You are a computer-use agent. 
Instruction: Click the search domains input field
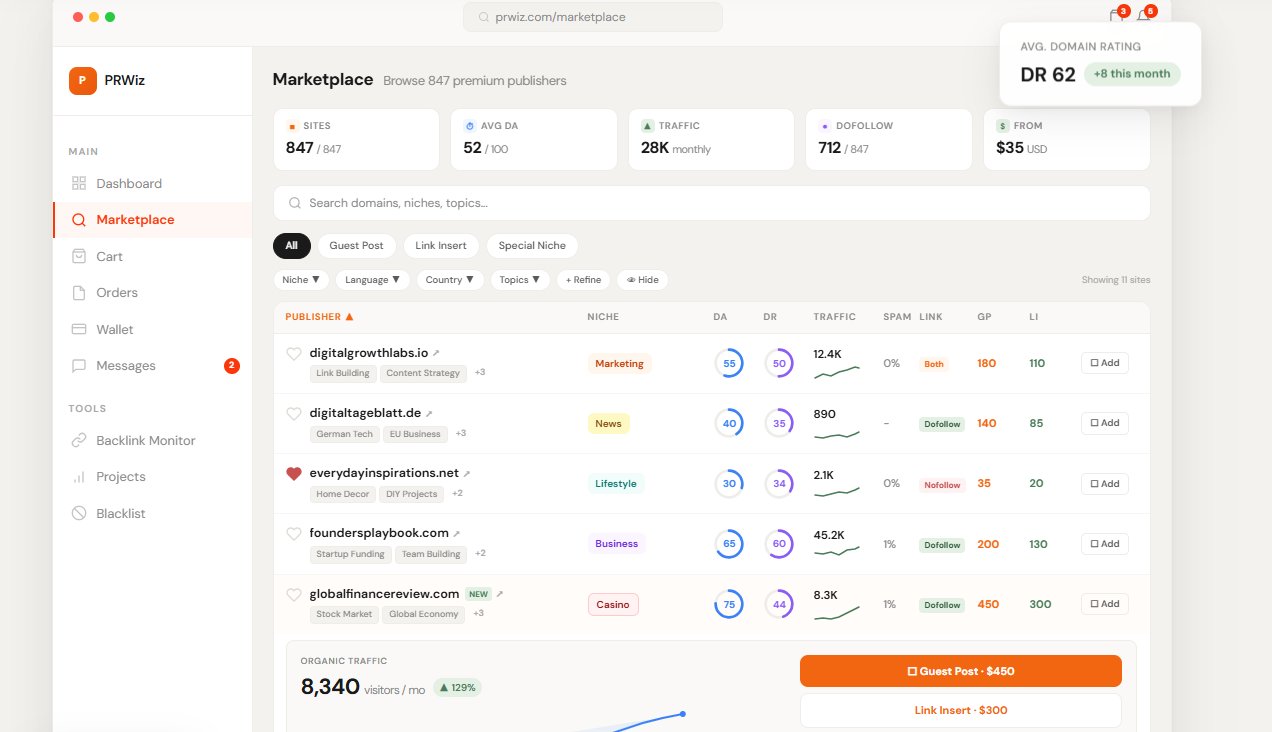[712, 203]
